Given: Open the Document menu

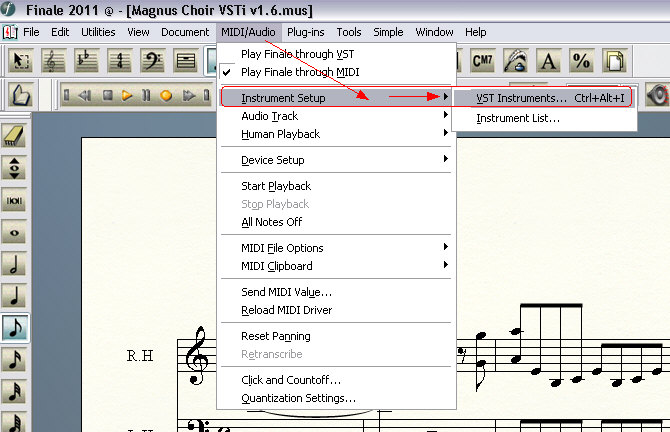Looking at the screenshot, I should (185, 32).
